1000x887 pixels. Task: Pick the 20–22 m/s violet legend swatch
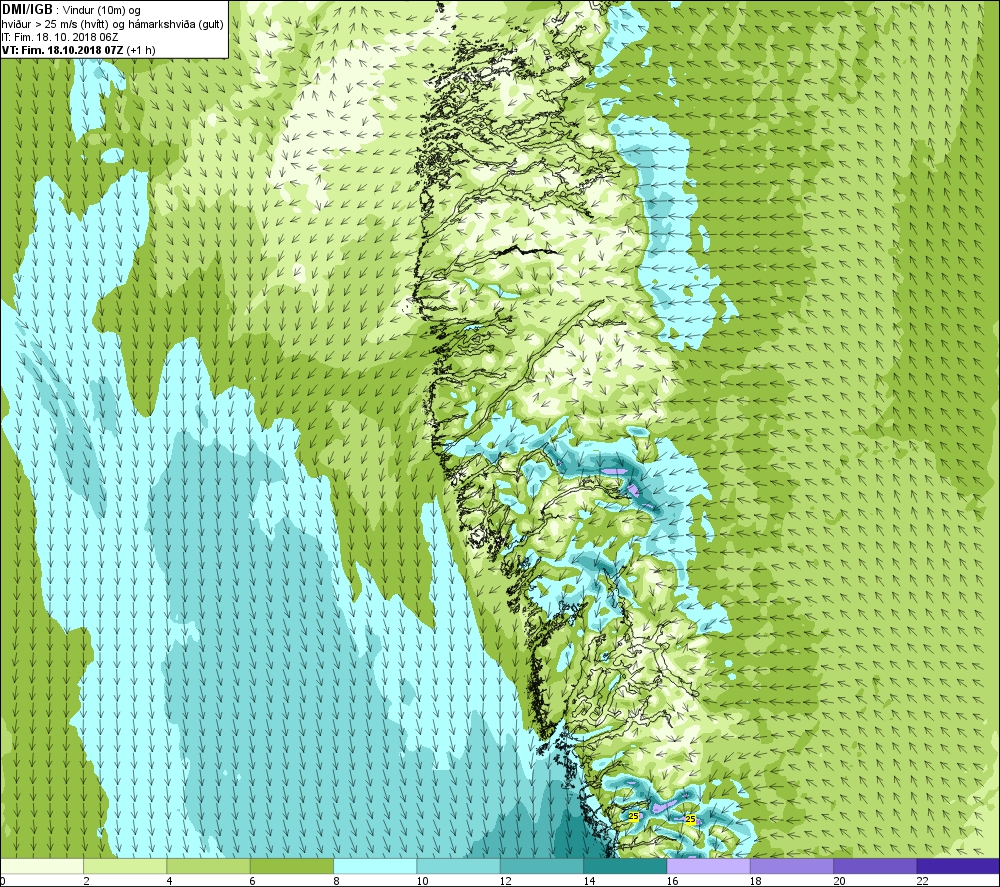[x=875, y=866]
